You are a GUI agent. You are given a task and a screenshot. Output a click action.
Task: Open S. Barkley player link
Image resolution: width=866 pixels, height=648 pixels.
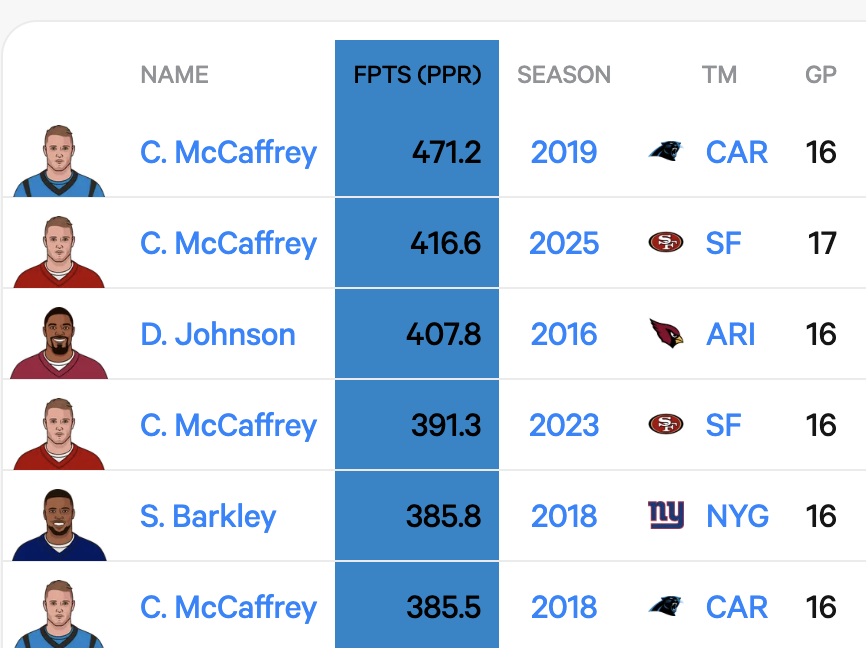pos(208,516)
